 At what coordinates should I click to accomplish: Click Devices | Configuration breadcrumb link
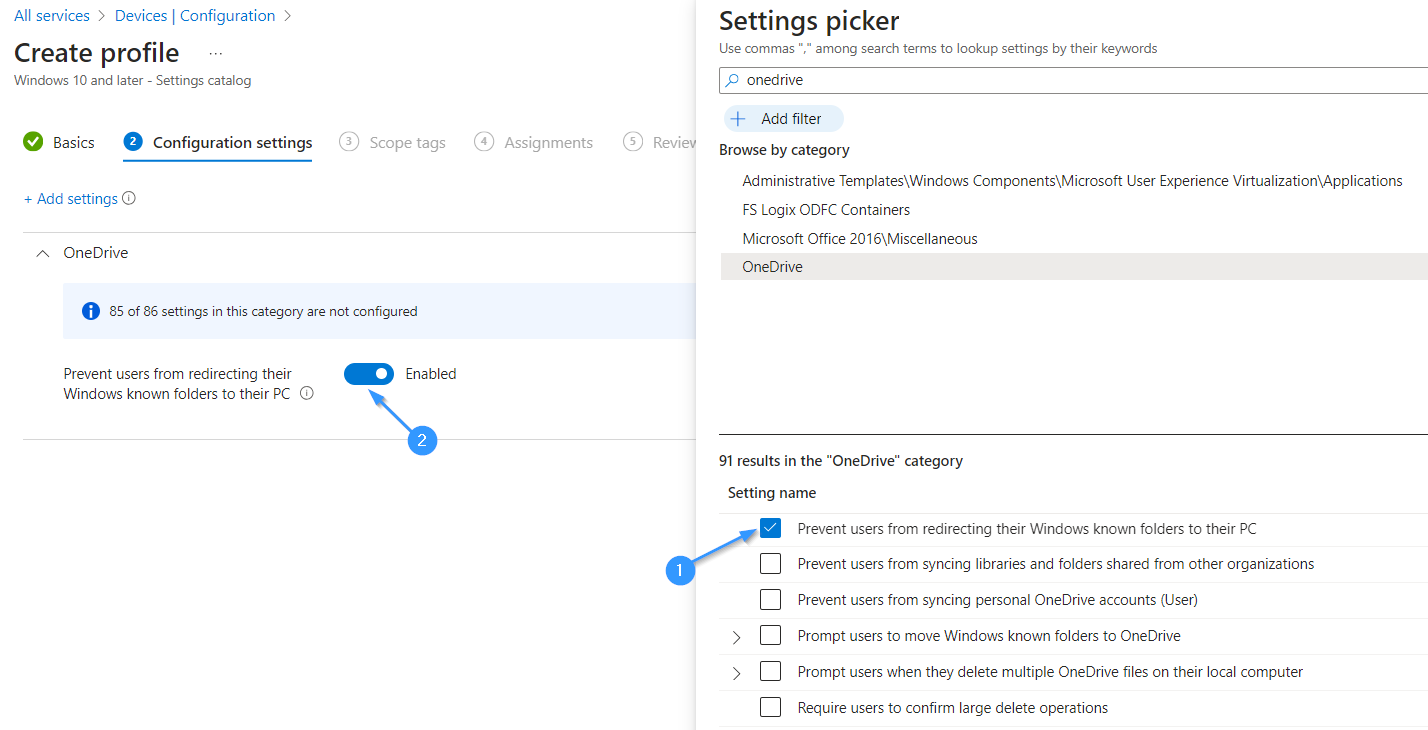[195, 16]
